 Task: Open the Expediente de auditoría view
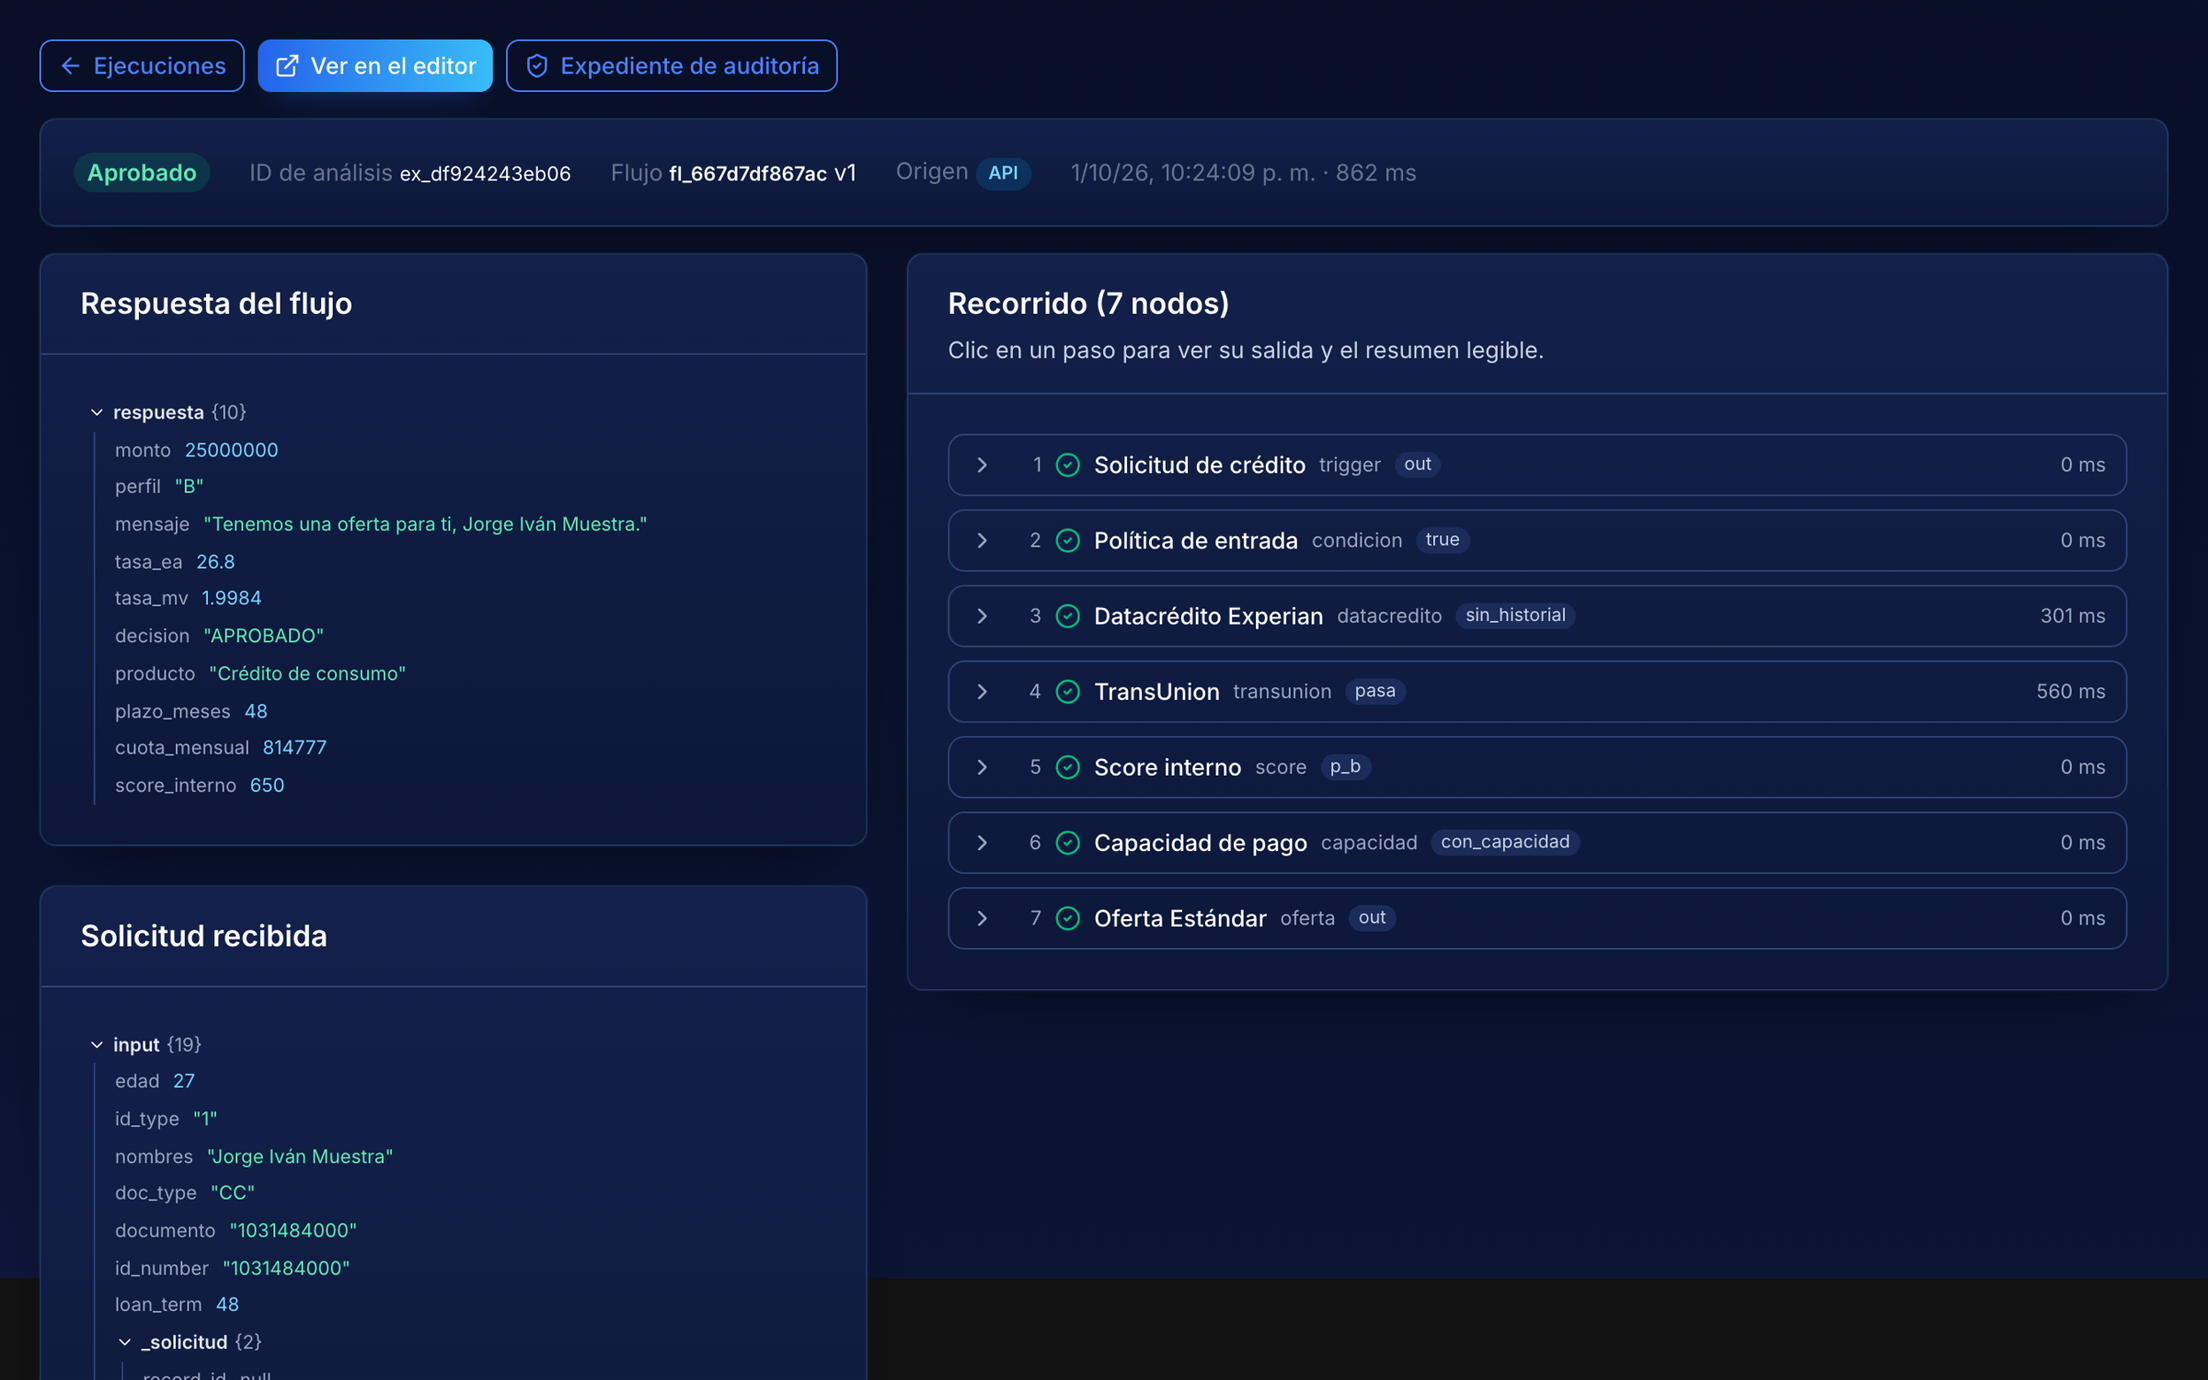click(x=671, y=66)
